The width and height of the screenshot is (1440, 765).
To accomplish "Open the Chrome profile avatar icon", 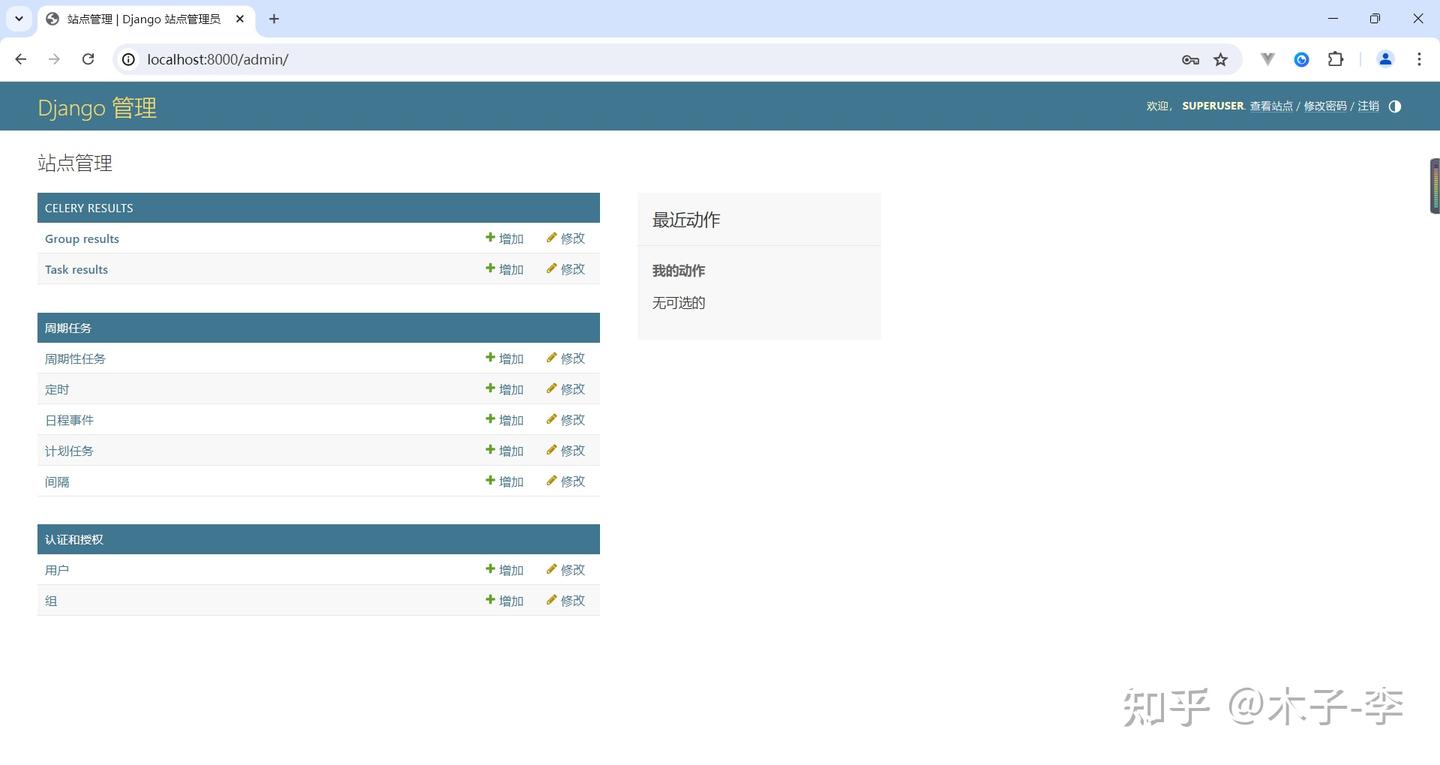I will [1385, 59].
